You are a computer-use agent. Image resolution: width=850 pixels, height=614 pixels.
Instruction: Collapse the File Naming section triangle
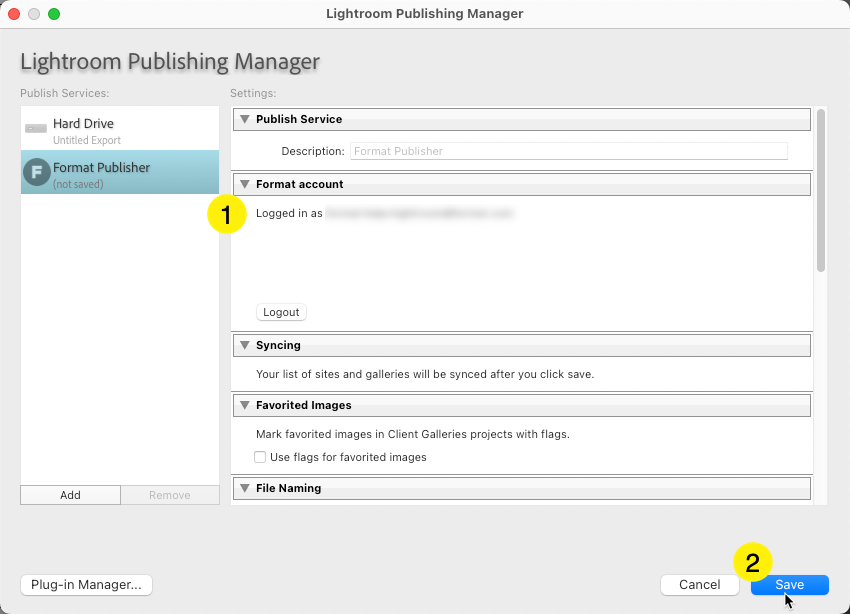pyautogui.click(x=245, y=488)
